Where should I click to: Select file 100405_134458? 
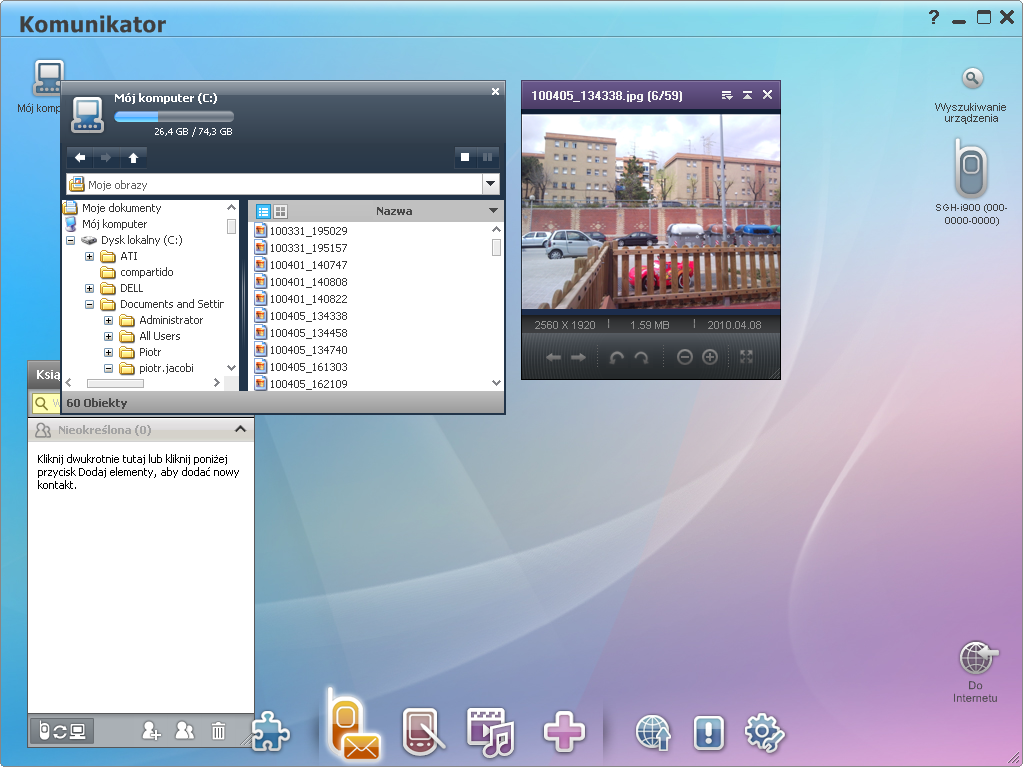(x=308, y=333)
